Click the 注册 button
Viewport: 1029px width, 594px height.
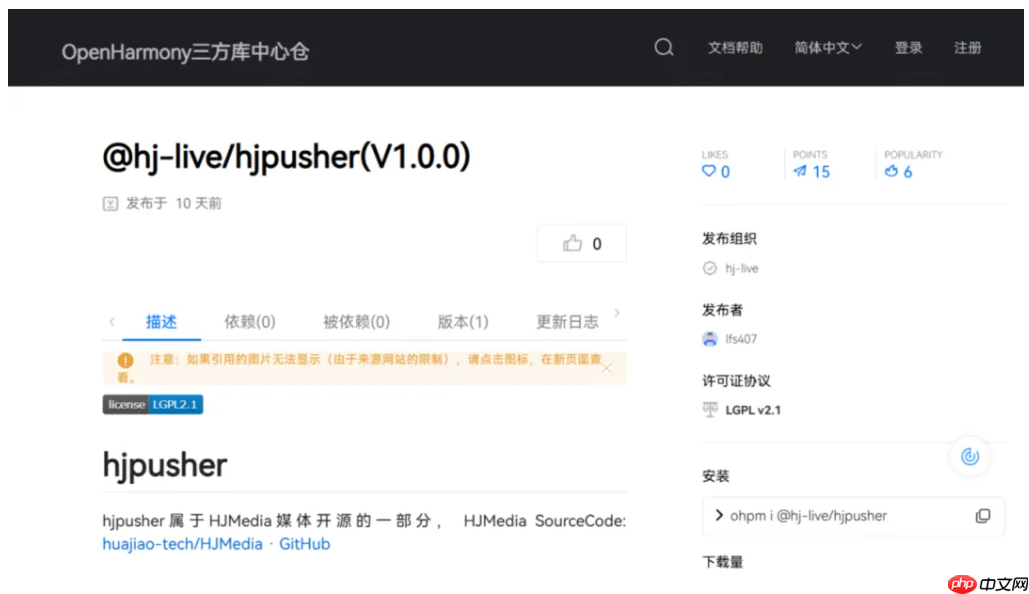pyautogui.click(x=967, y=47)
